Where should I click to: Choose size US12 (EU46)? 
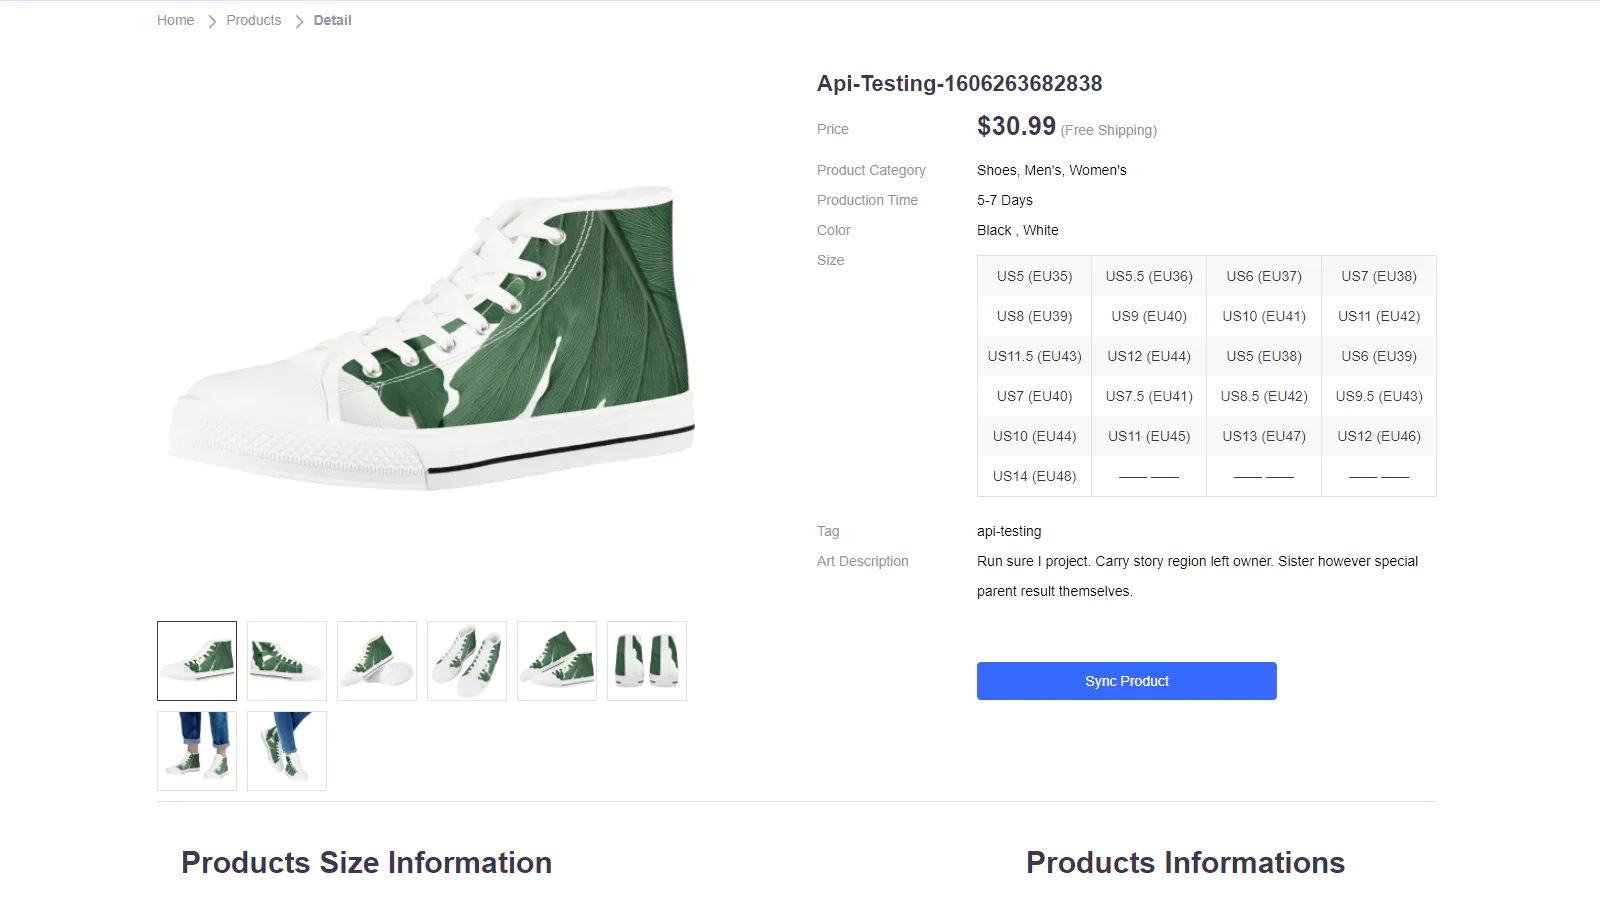(1379, 436)
